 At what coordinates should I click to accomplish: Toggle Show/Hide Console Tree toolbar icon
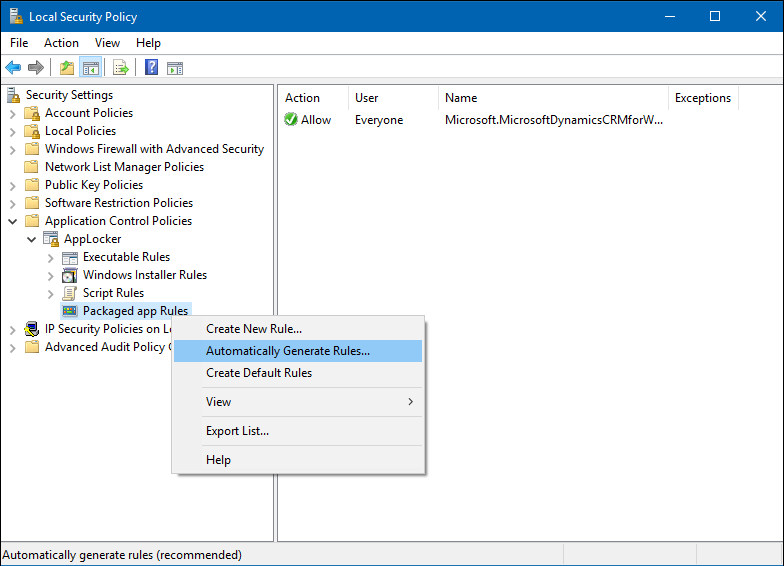coord(90,68)
